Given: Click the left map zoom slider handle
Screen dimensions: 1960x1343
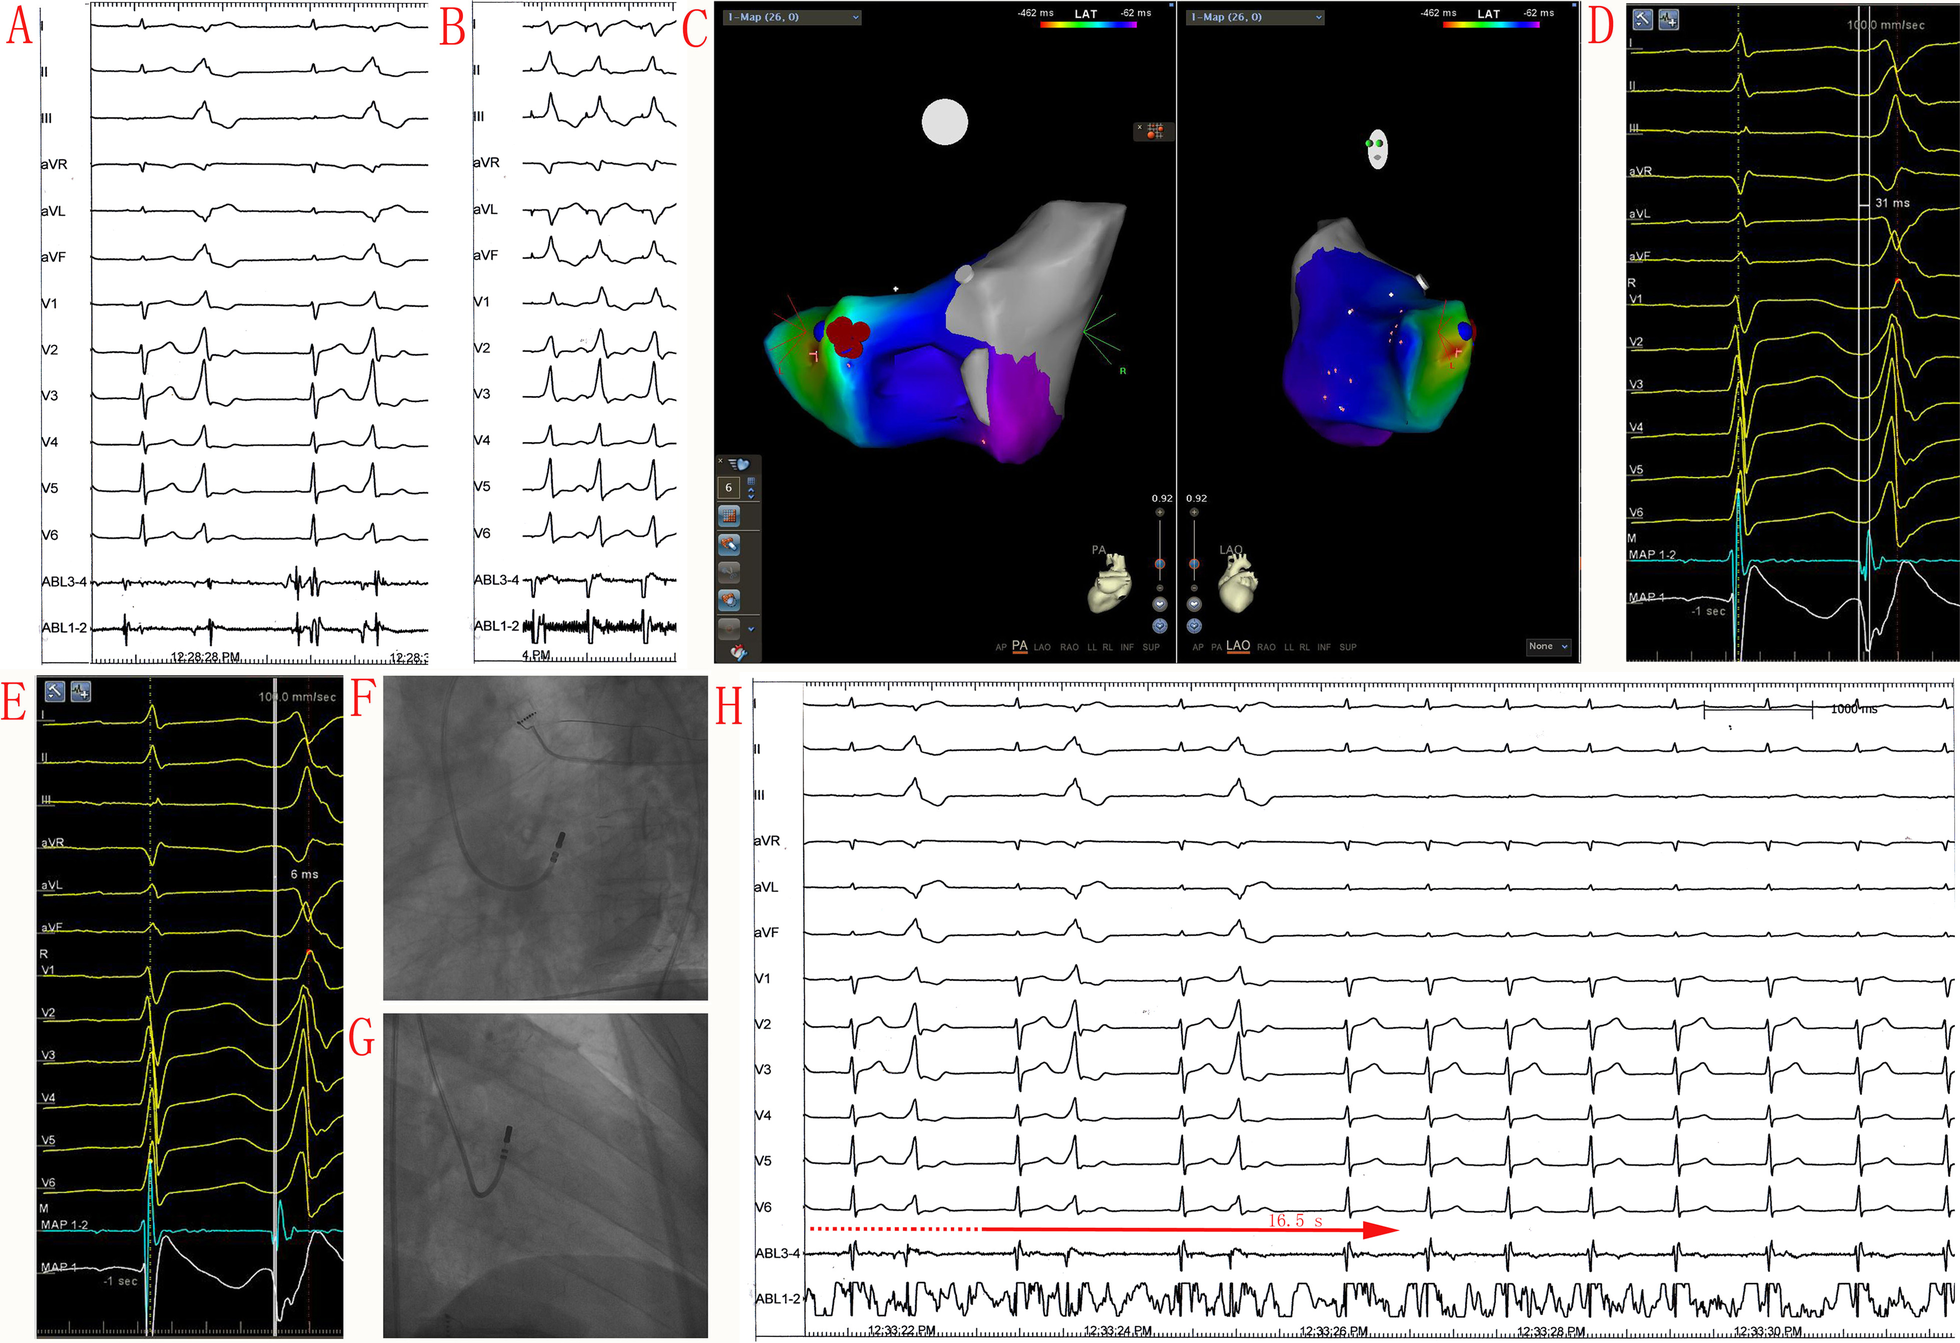Looking at the screenshot, I should tap(1160, 564).
